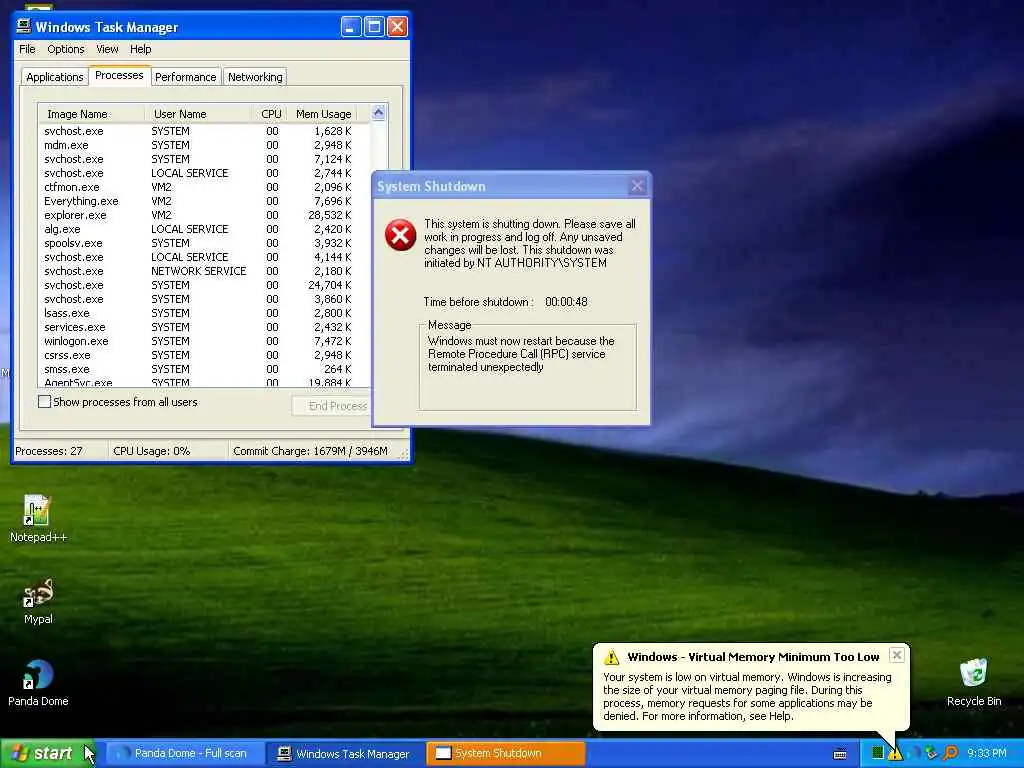The width and height of the screenshot is (1024, 768).
Task: Click the taskbar clock showing 9:33 PM
Action: 987,754
